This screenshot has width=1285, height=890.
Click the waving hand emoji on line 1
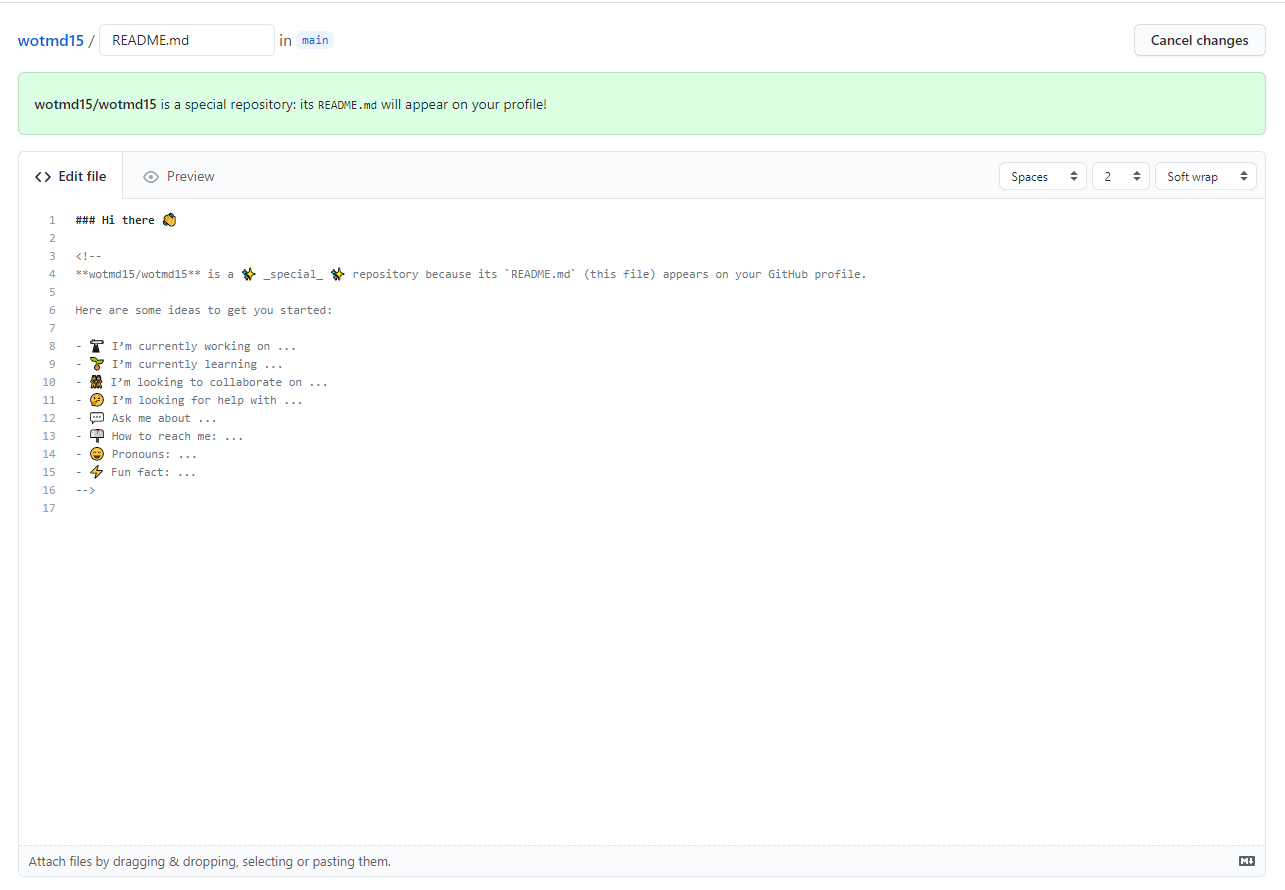coord(168,219)
